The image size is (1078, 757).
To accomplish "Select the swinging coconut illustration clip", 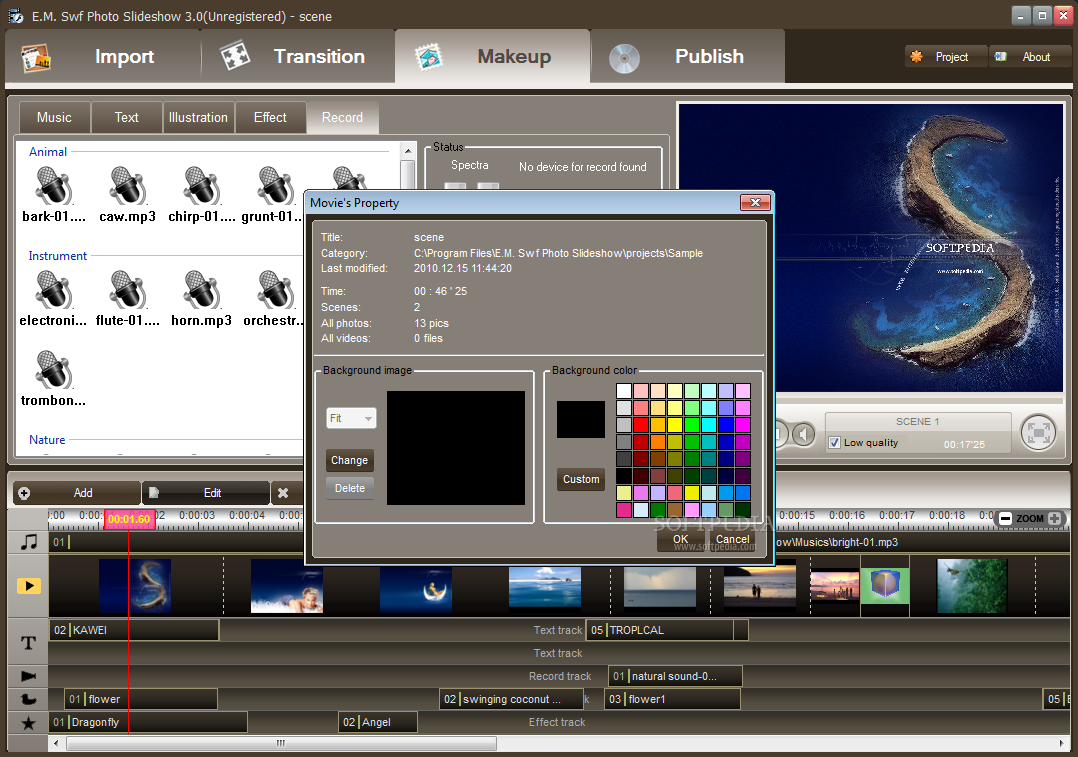I will point(512,699).
